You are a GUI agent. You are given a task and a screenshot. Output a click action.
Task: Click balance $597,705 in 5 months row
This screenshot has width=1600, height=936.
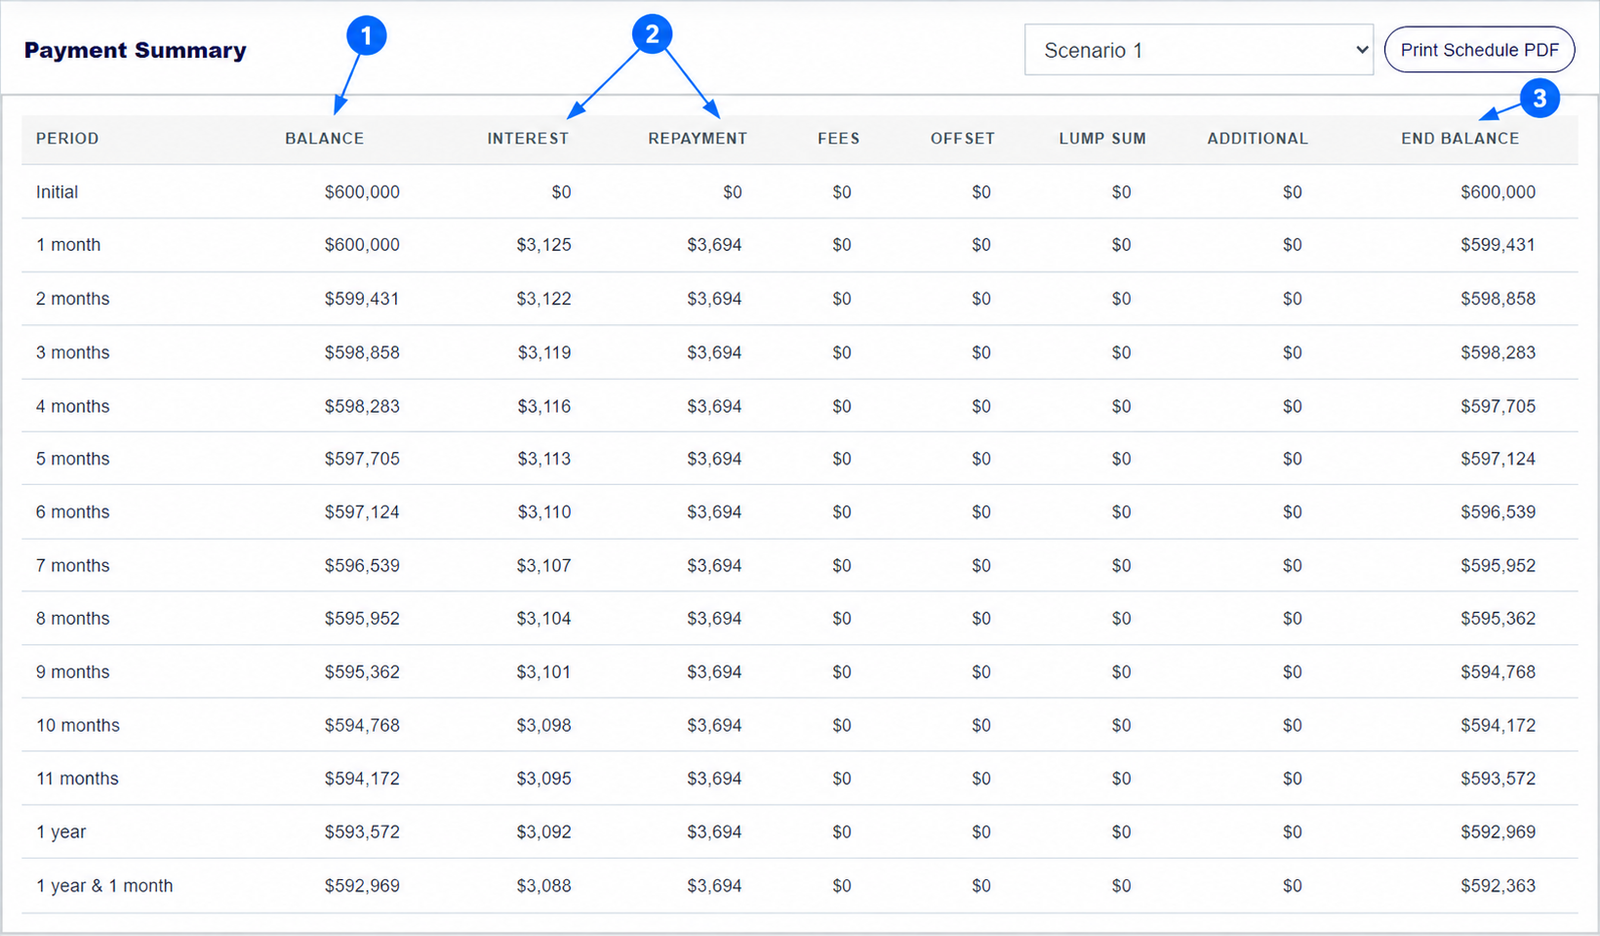[x=362, y=459]
